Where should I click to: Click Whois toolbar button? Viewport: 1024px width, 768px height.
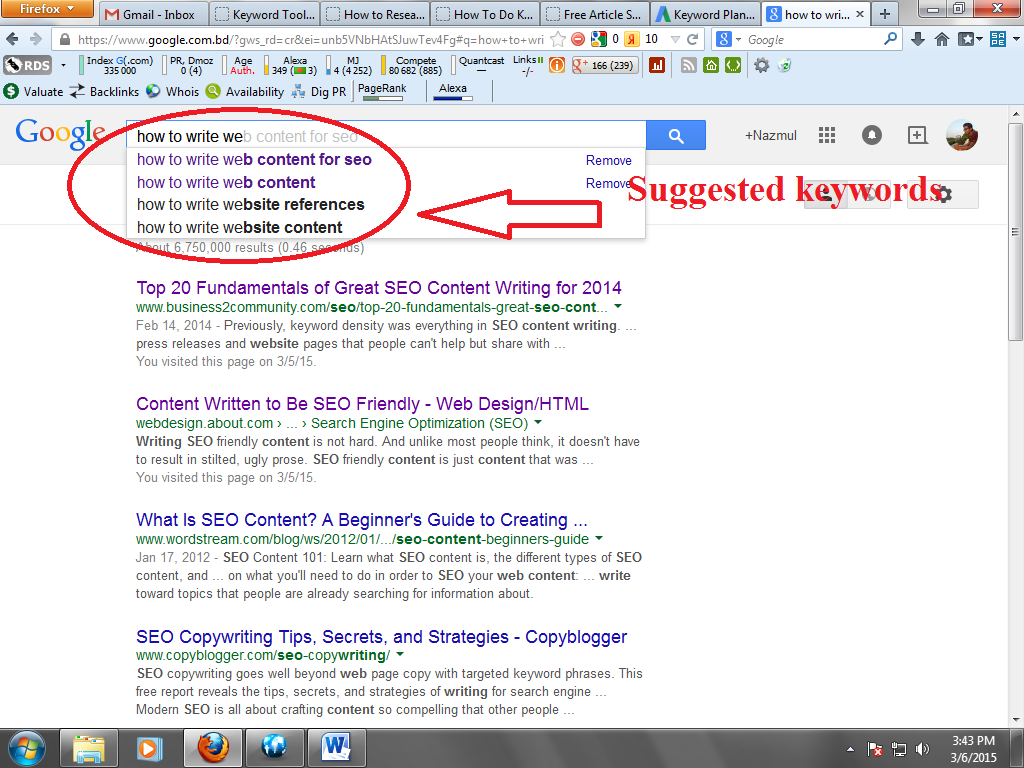point(172,91)
